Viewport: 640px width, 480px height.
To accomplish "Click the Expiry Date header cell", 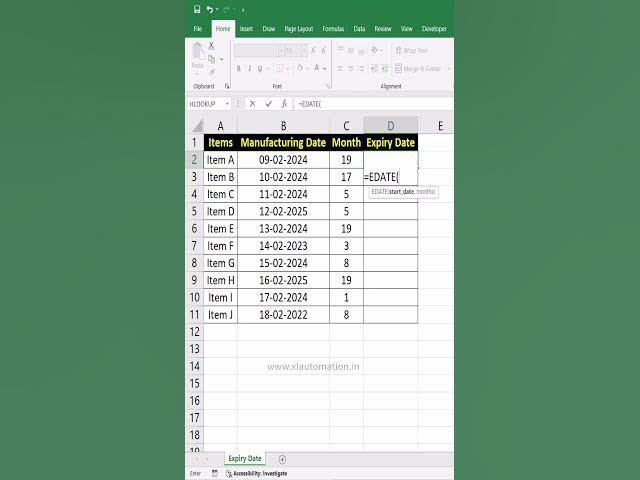I will (391, 142).
